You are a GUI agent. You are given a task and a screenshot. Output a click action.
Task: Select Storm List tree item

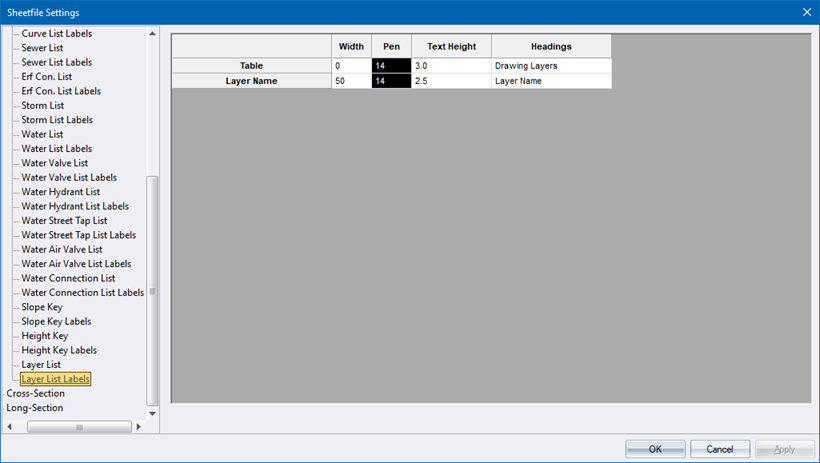tap(43, 105)
